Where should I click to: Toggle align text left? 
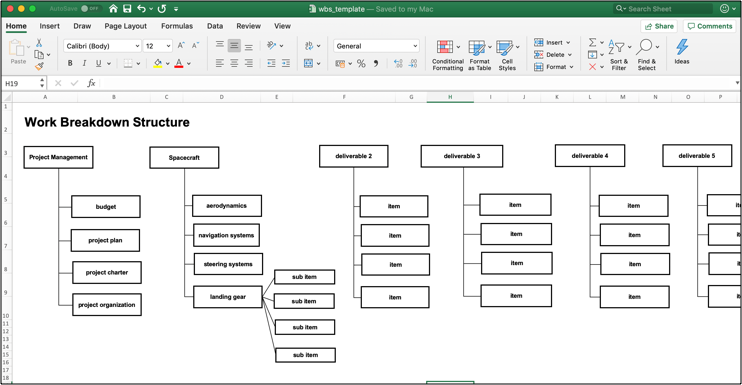click(220, 63)
